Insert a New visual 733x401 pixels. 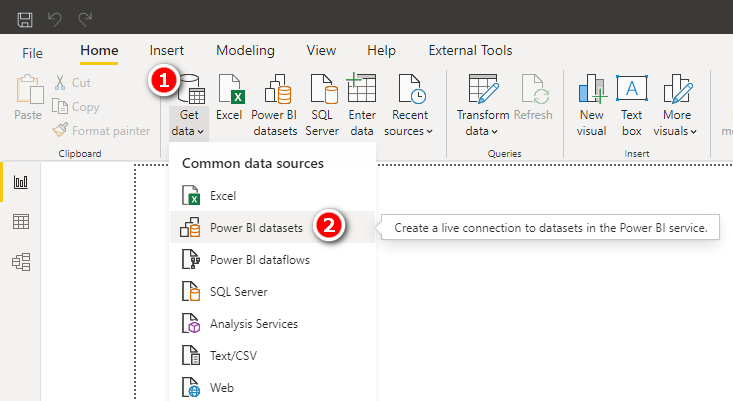591,106
